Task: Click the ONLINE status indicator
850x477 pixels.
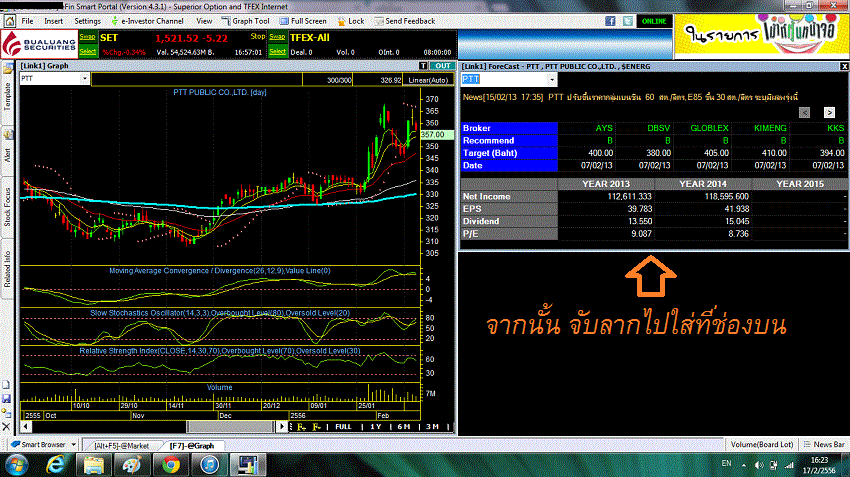Action: (x=654, y=21)
